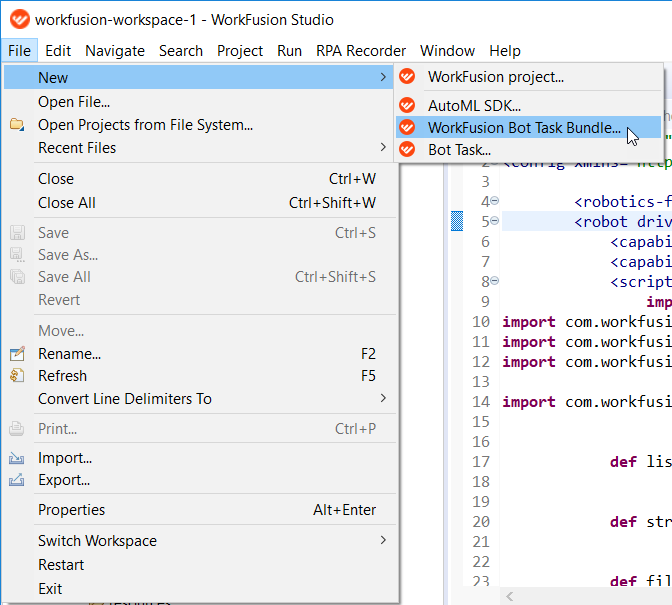
Task: Click the AutoML SDK icon in submenu
Action: [x=407, y=105]
